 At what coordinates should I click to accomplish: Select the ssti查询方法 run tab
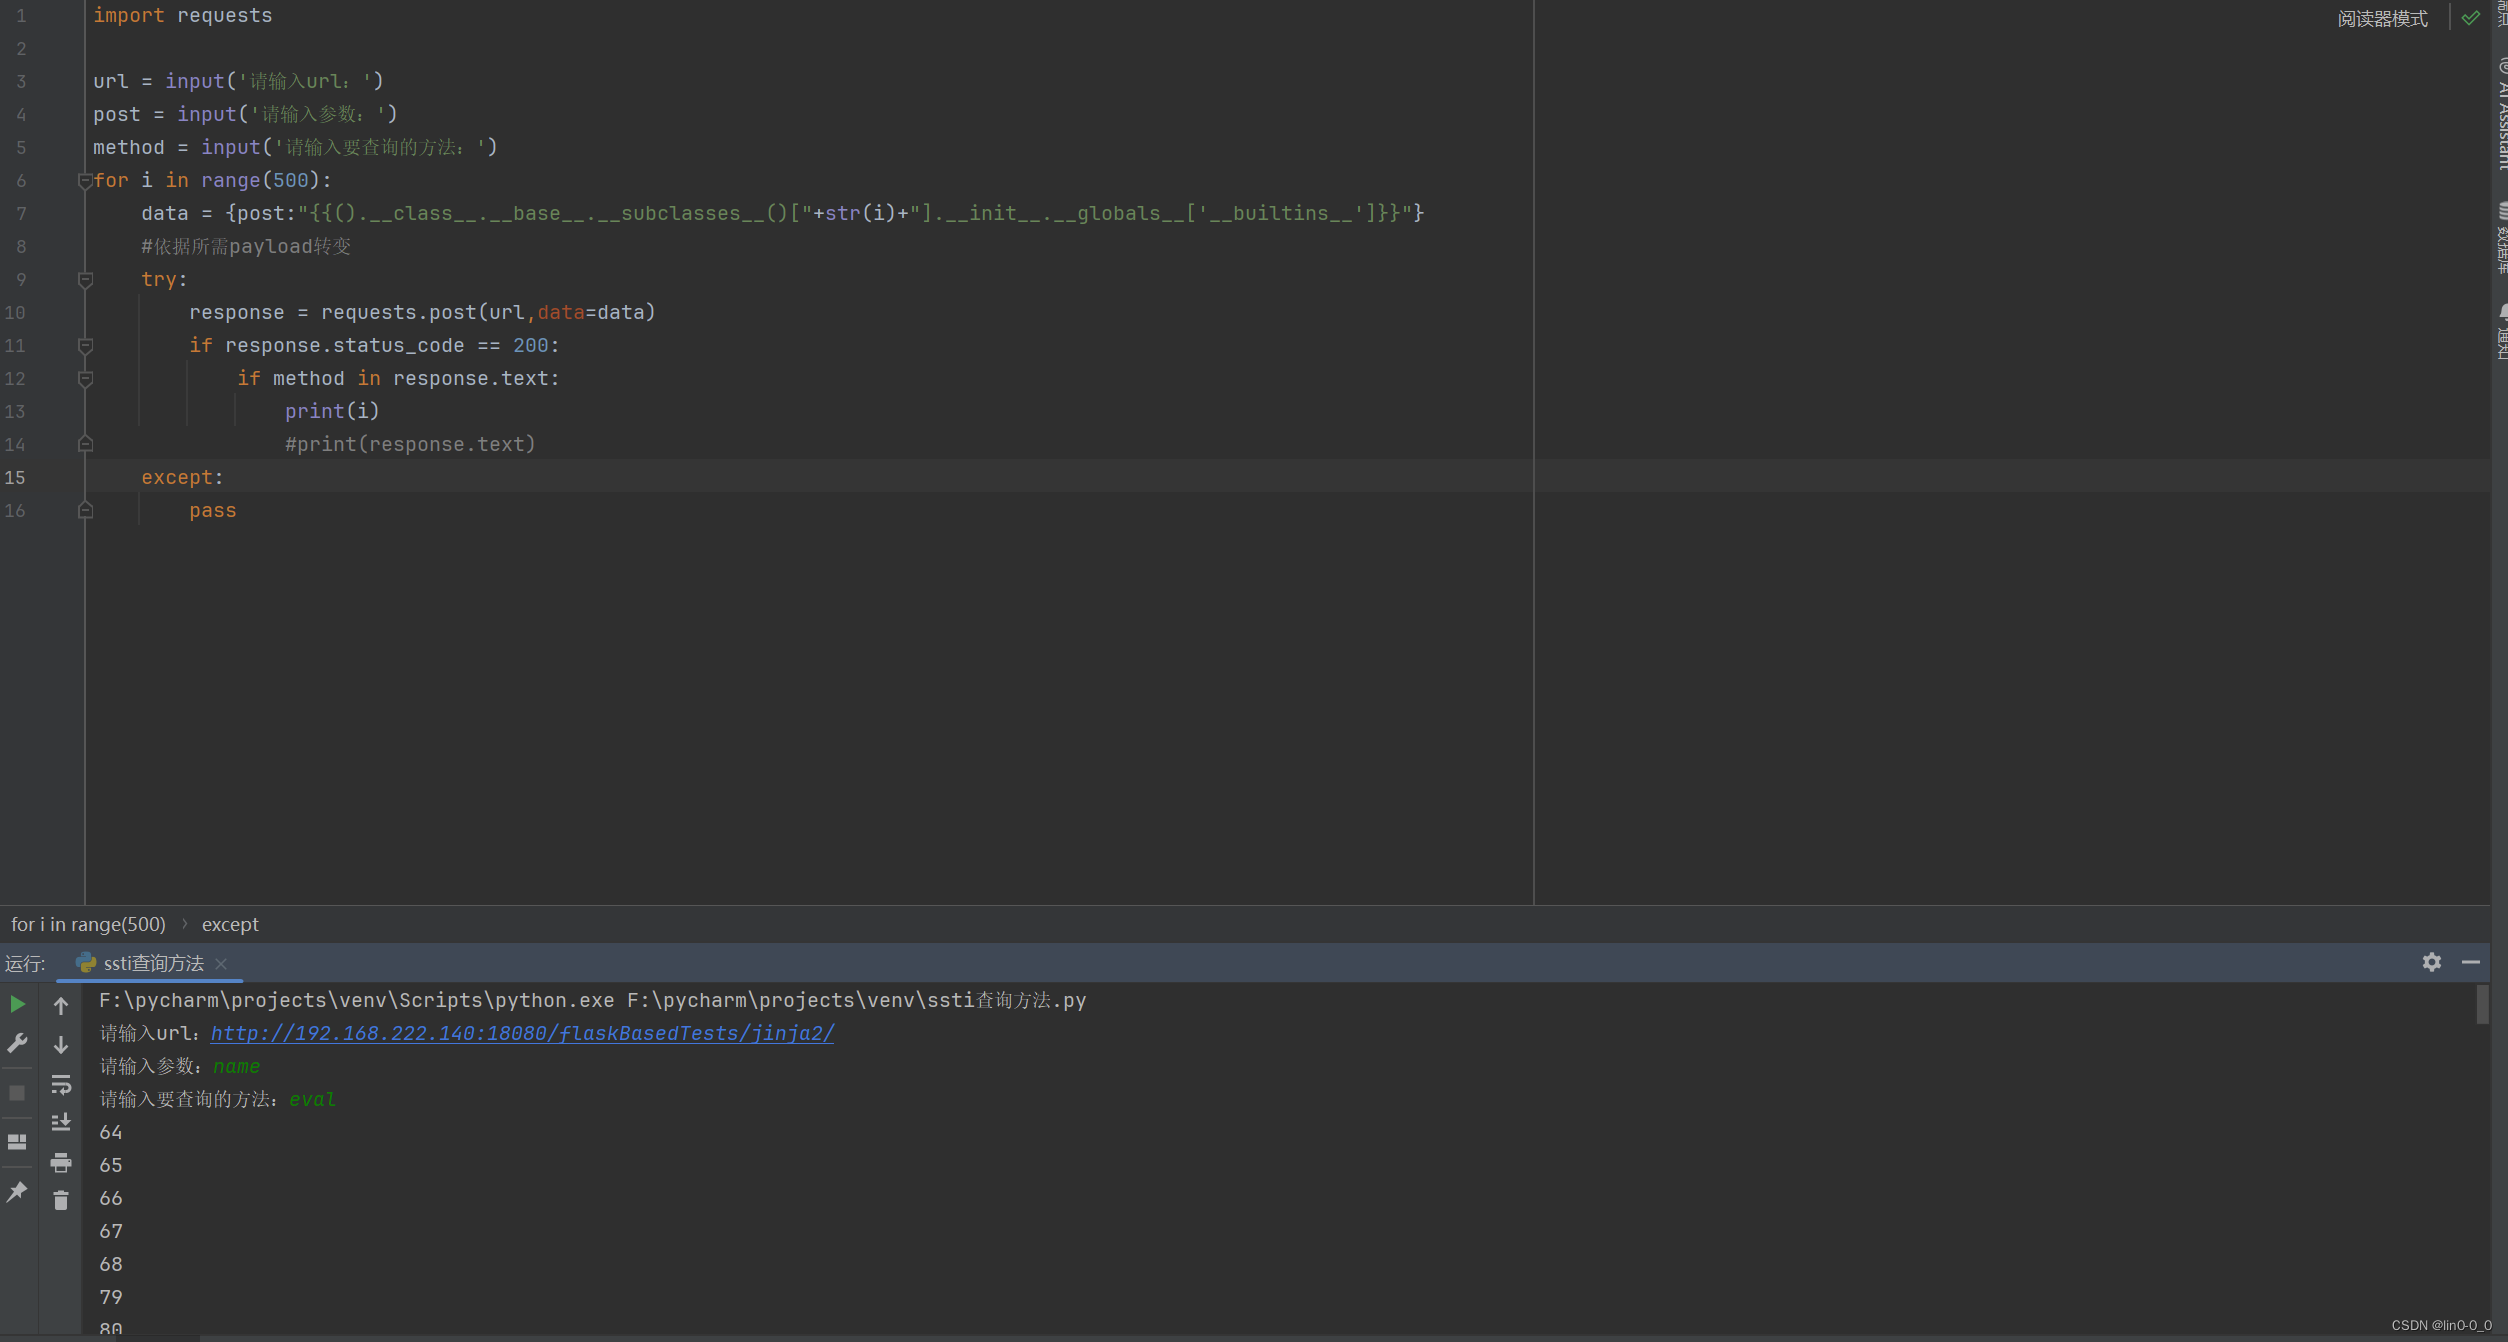coord(152,963)
